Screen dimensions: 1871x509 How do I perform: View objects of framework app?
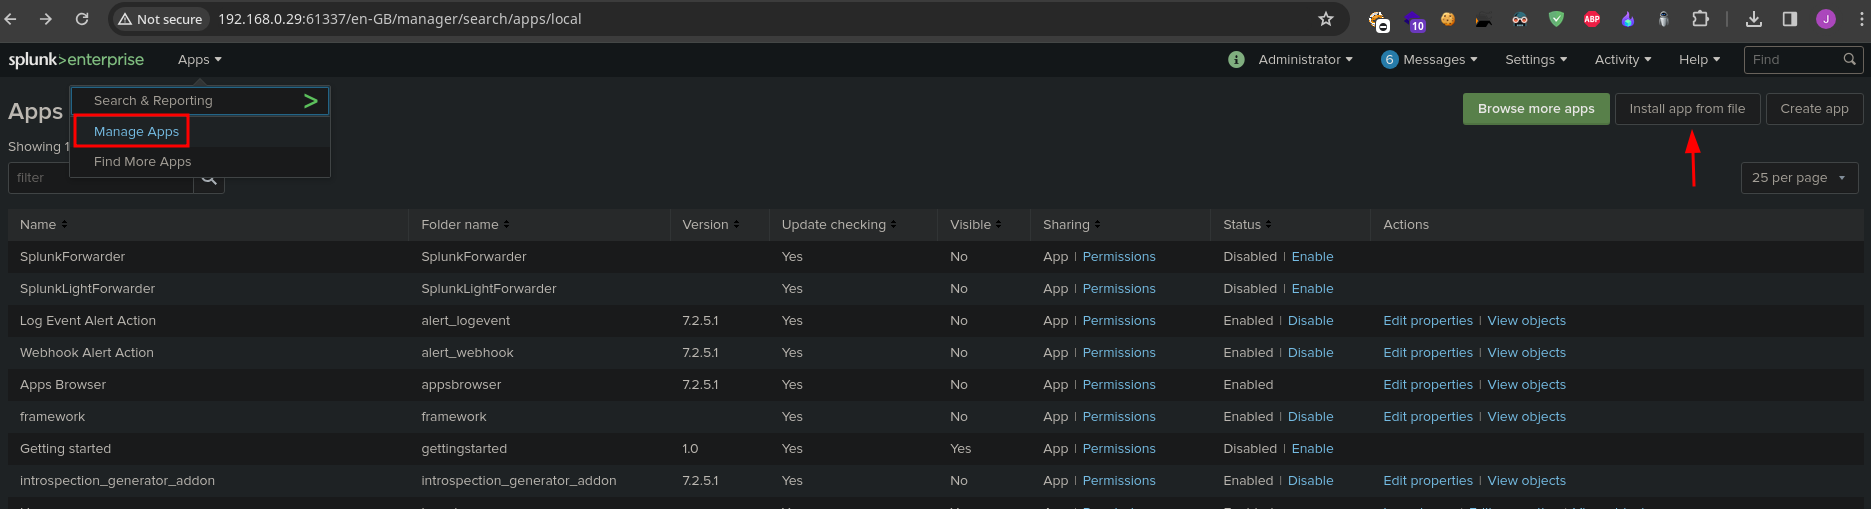point(1526,417)
